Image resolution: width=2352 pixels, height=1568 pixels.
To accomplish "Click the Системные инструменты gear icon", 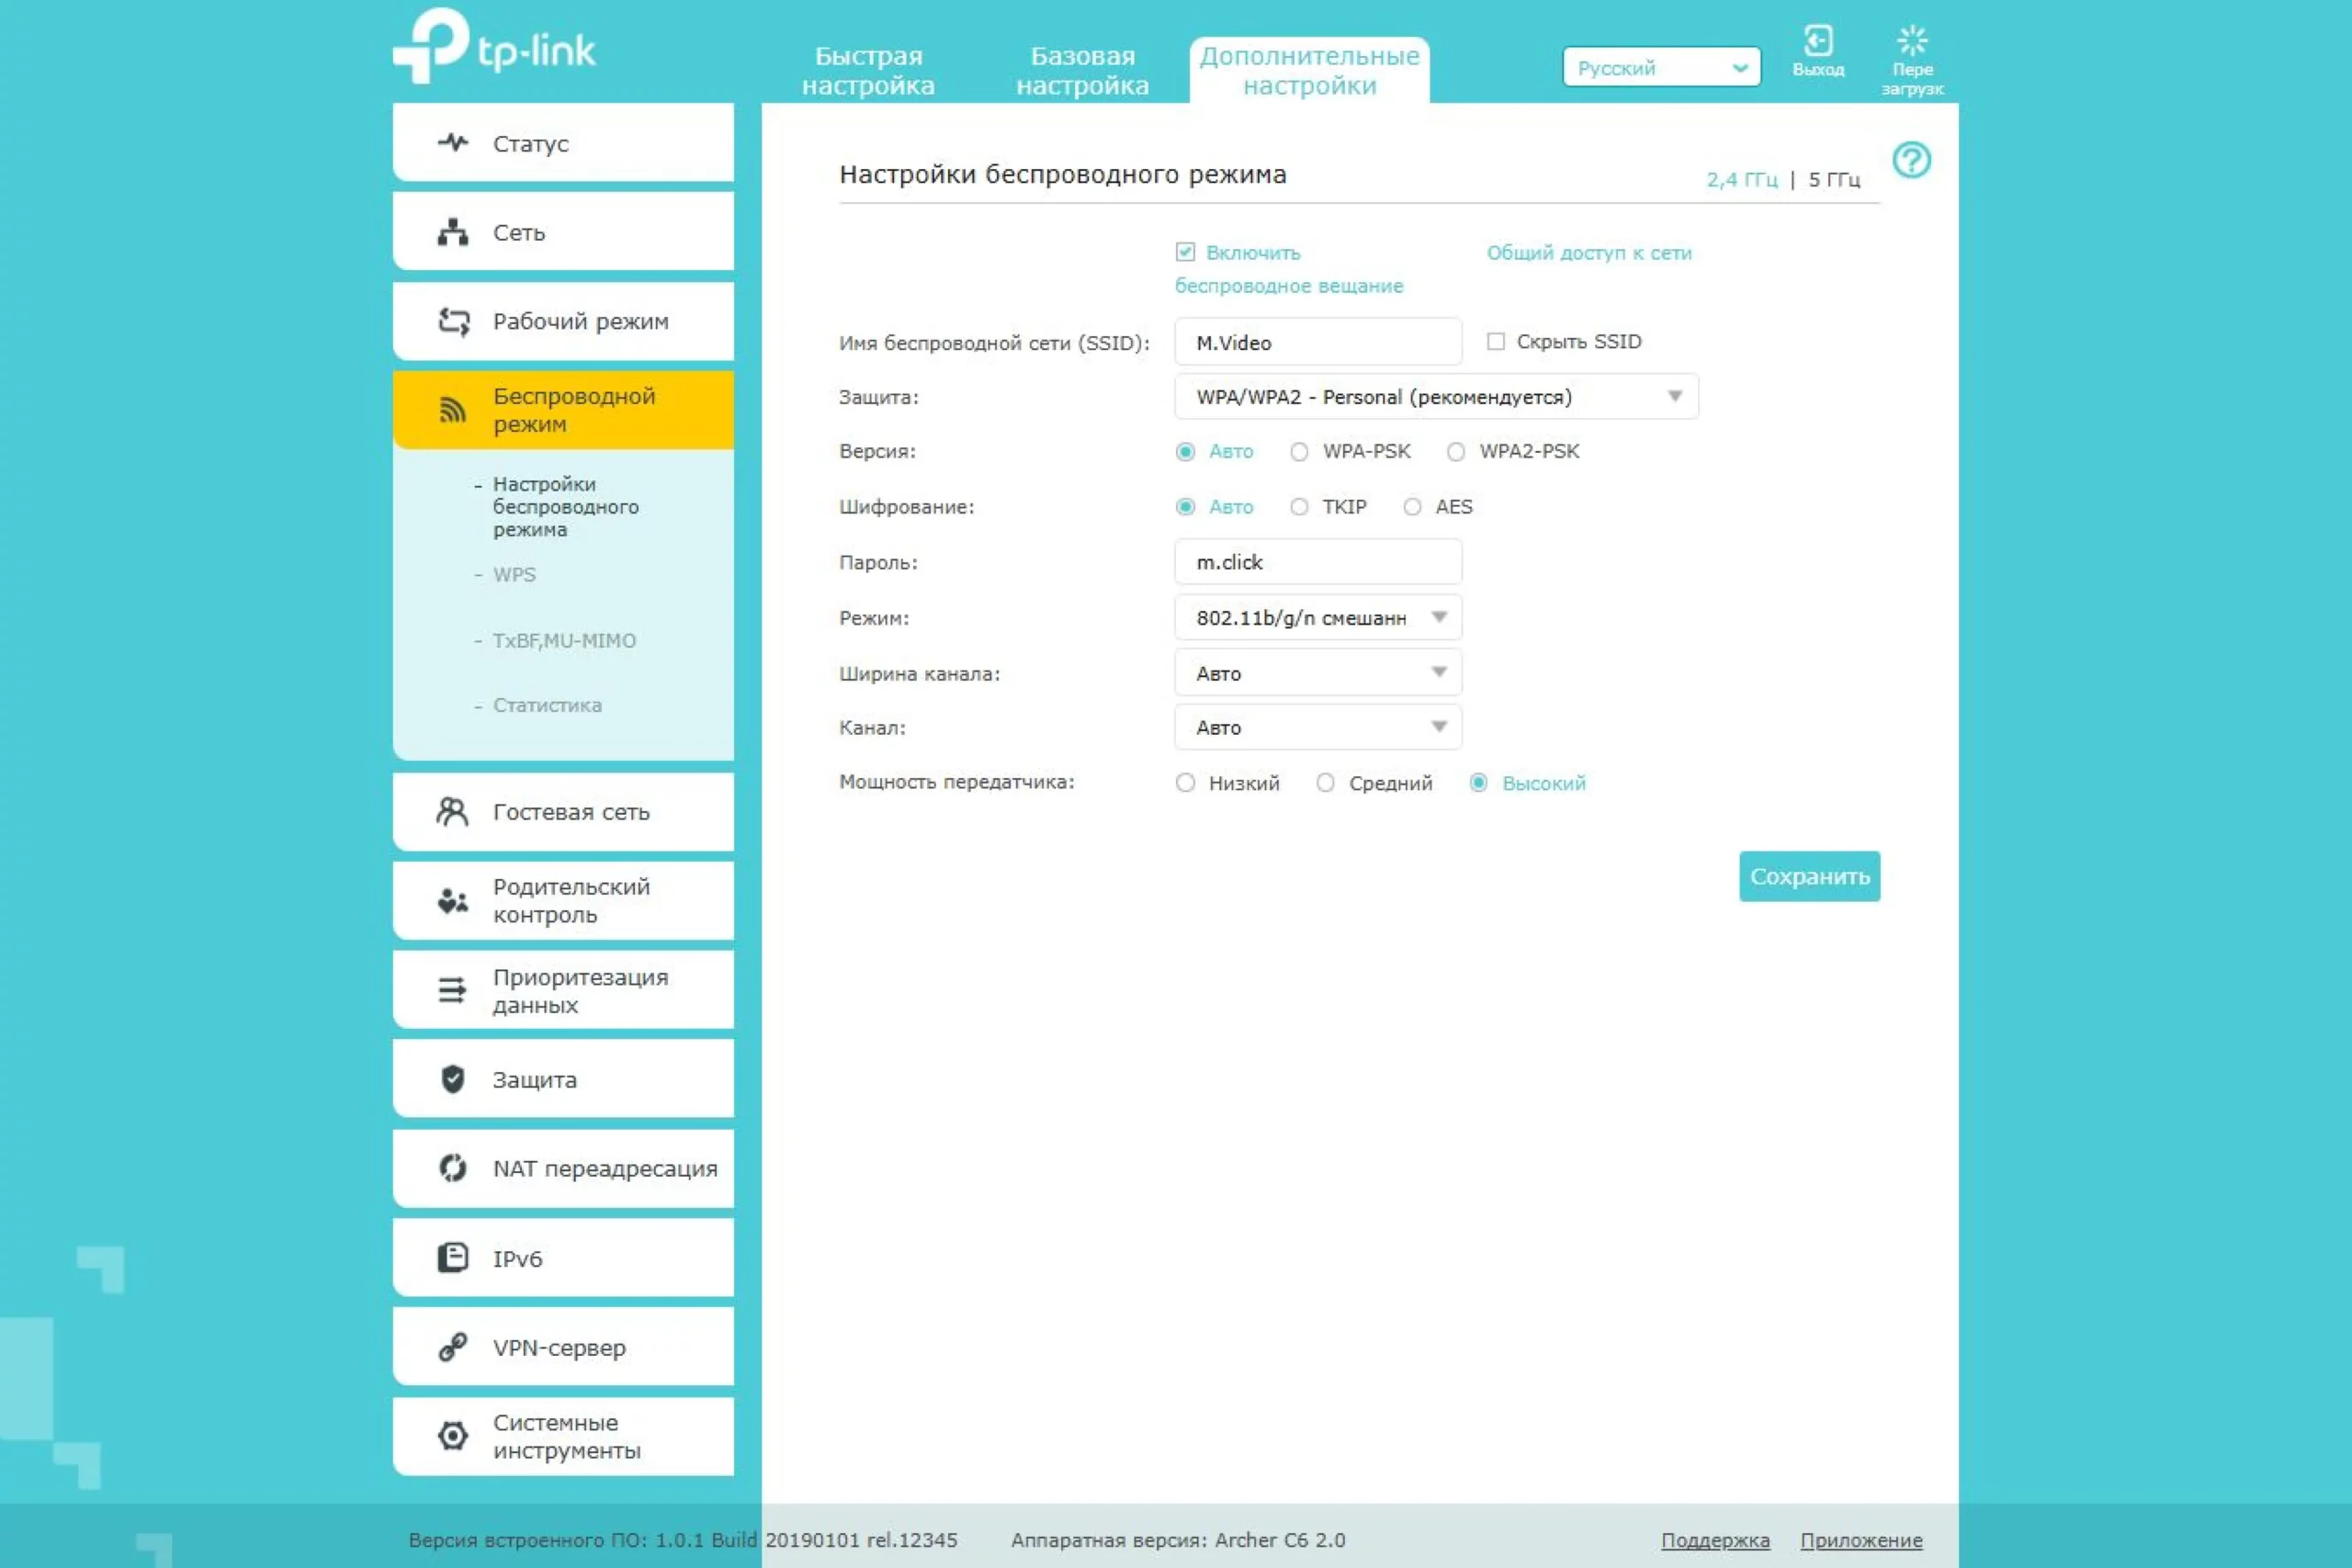I will click(453, 1436).
